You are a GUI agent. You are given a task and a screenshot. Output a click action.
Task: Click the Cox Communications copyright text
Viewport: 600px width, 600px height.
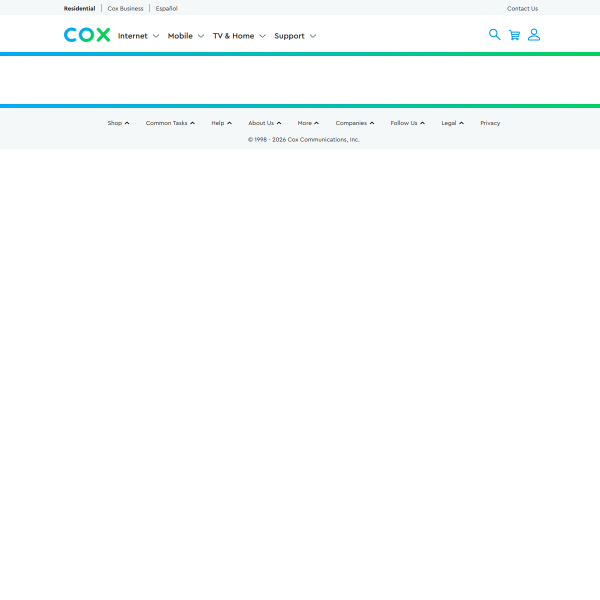point(303,140)
